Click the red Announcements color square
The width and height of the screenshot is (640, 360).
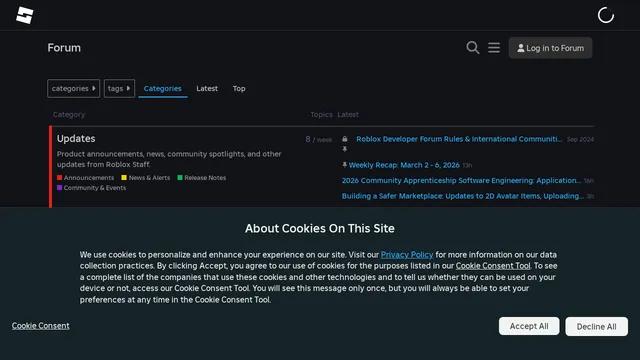point(60,178)
